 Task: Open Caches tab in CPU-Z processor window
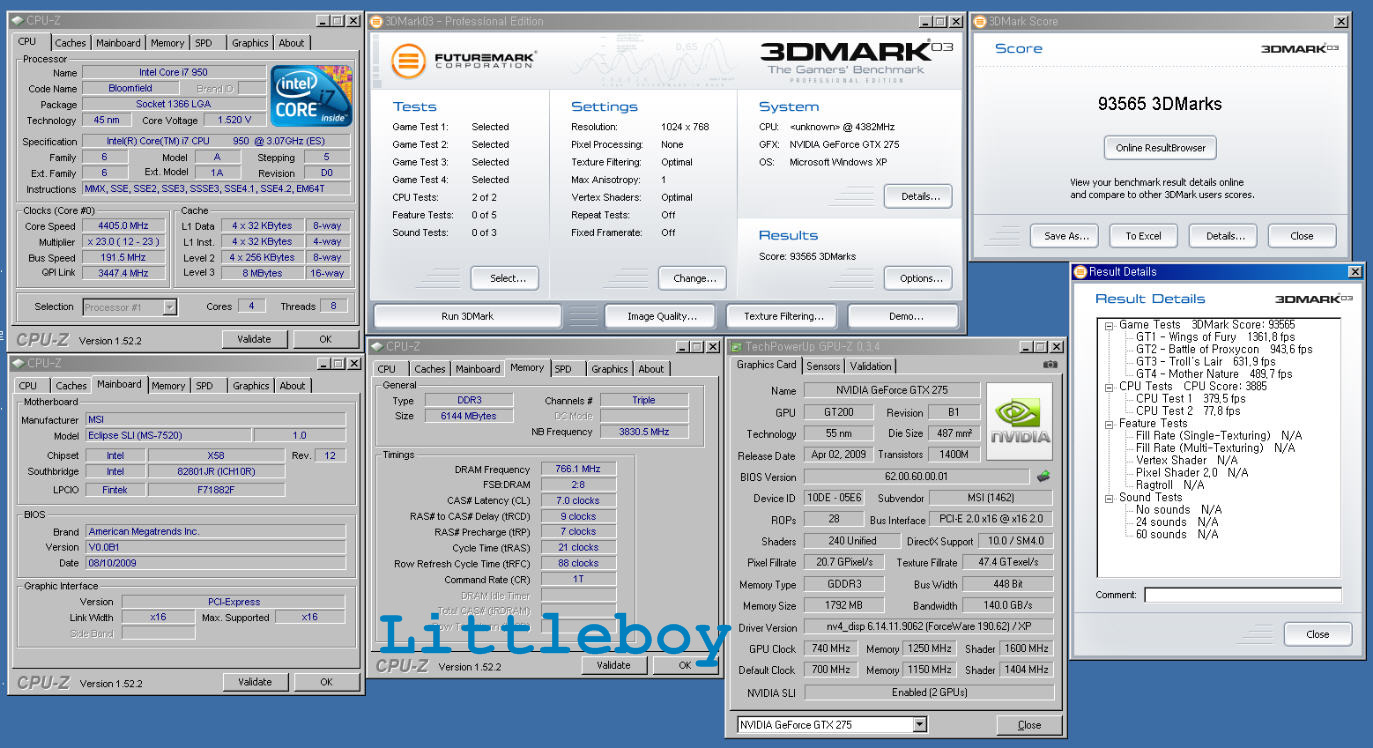[x=70, y=43]
